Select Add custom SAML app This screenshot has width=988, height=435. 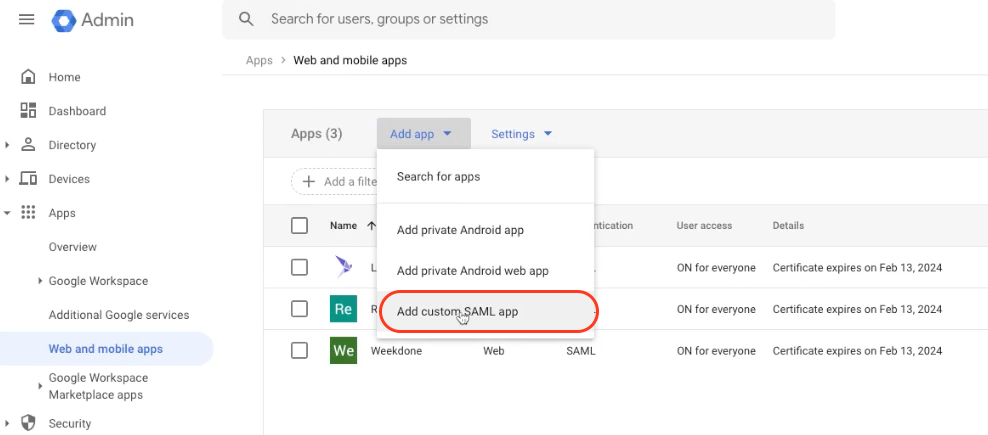(458, 311)
